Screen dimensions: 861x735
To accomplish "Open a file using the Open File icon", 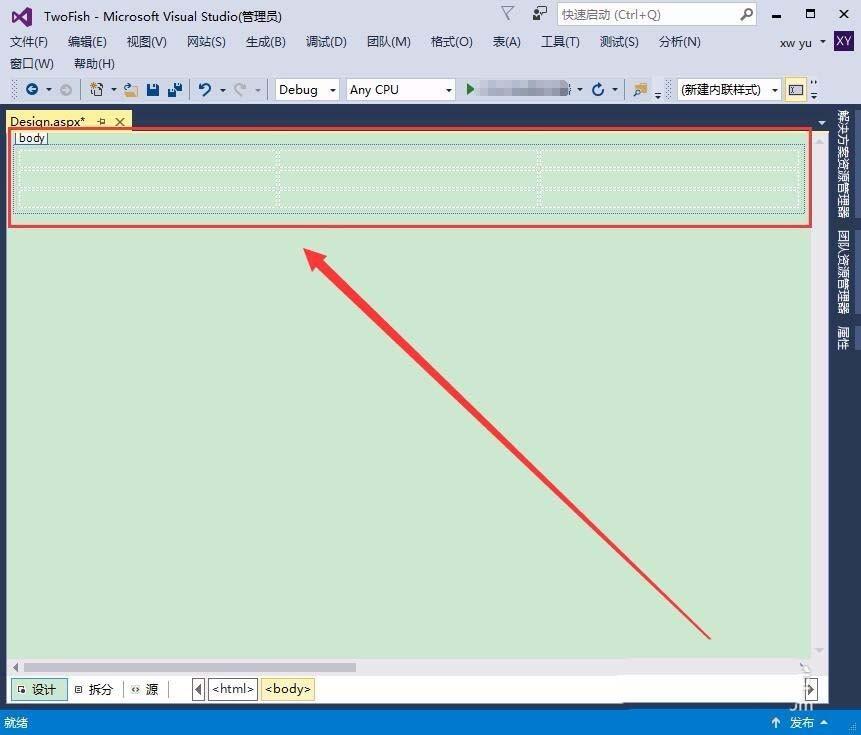I will (x=129, y=89).
